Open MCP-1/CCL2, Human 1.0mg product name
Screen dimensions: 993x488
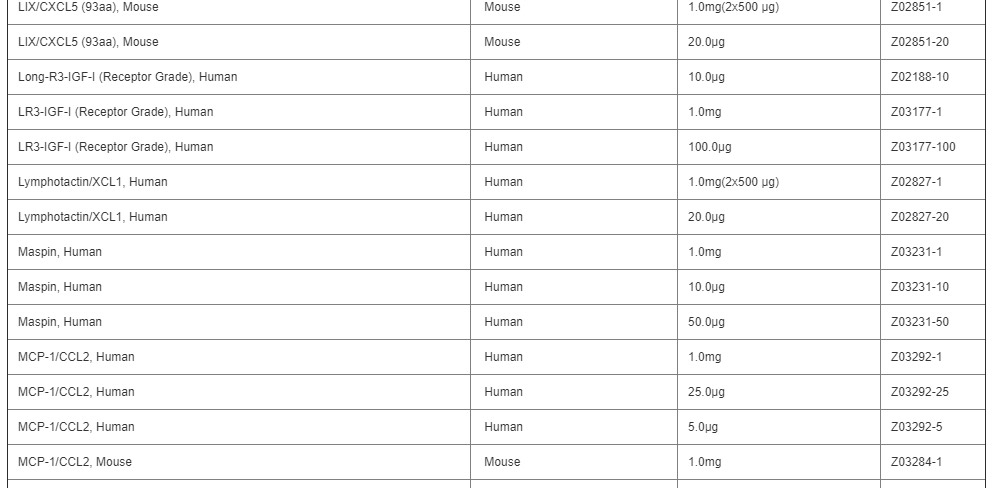tap(76, 357)
